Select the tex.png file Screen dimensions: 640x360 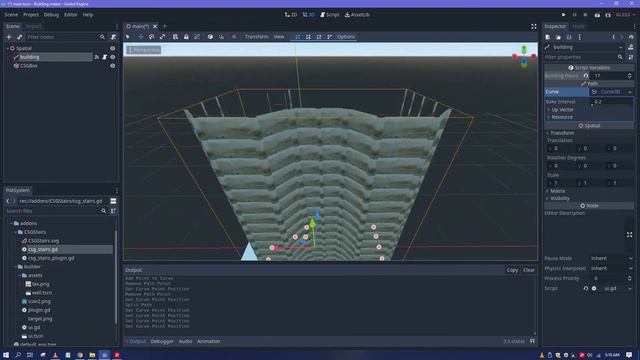(x=40, y=284)
